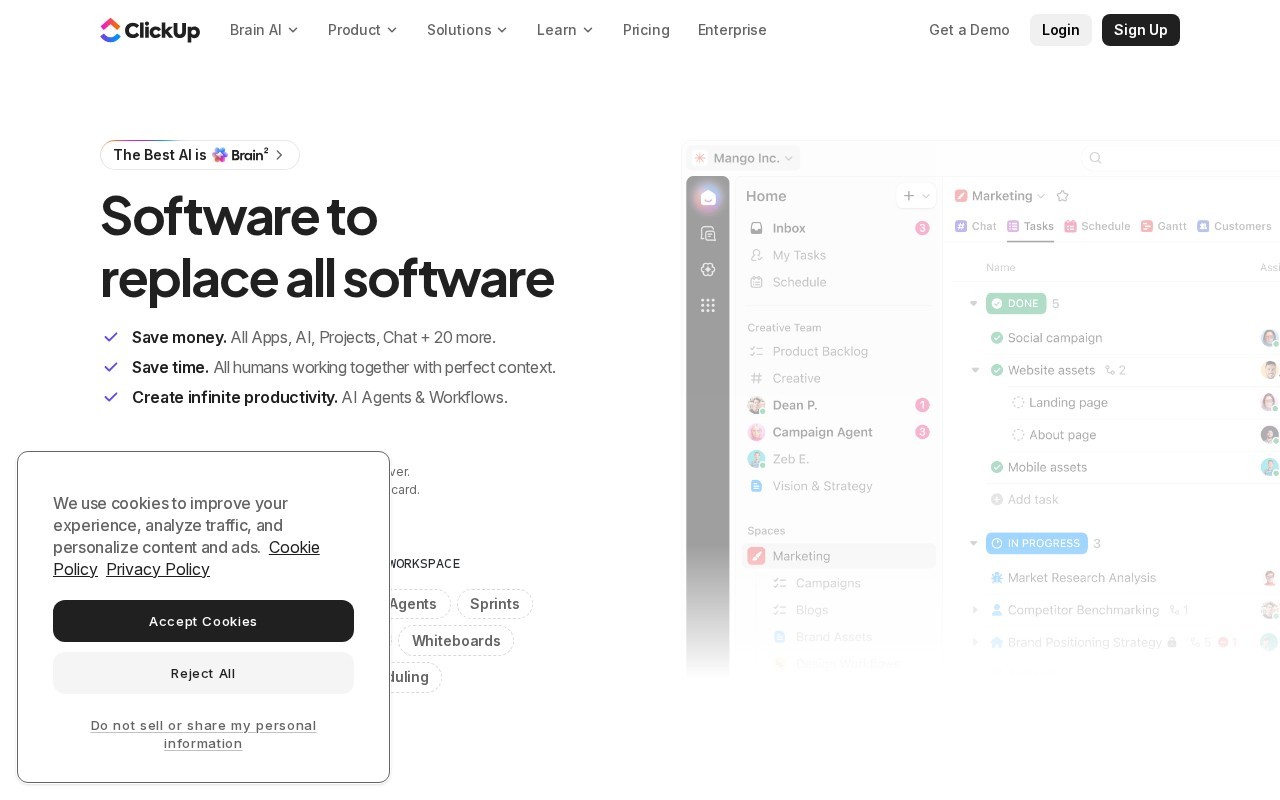Viewport: 1280px width, 800px height.
Task: Open the Home icon in the mockup sidebar
Action: tap(708, 197)
